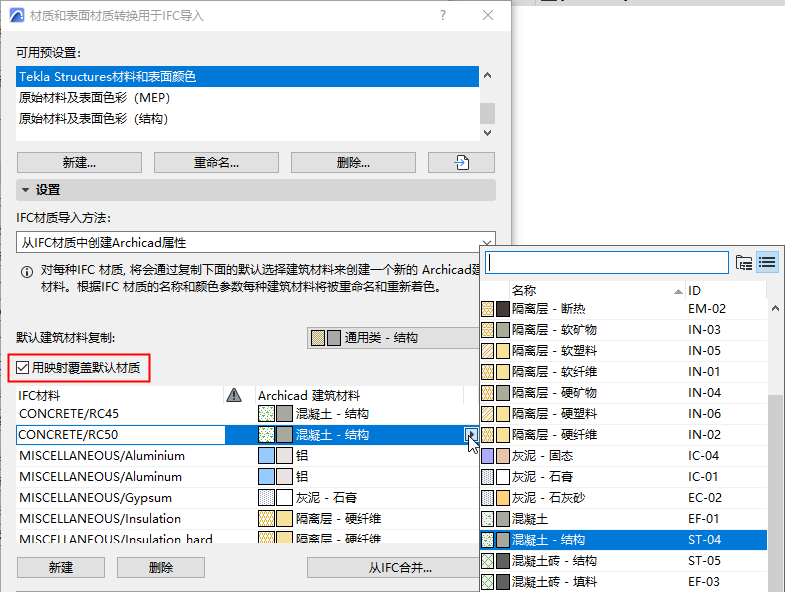Choose 隔离层 - 软纤维 in material list
Screen dimensions: 785x592
(623, 372)
